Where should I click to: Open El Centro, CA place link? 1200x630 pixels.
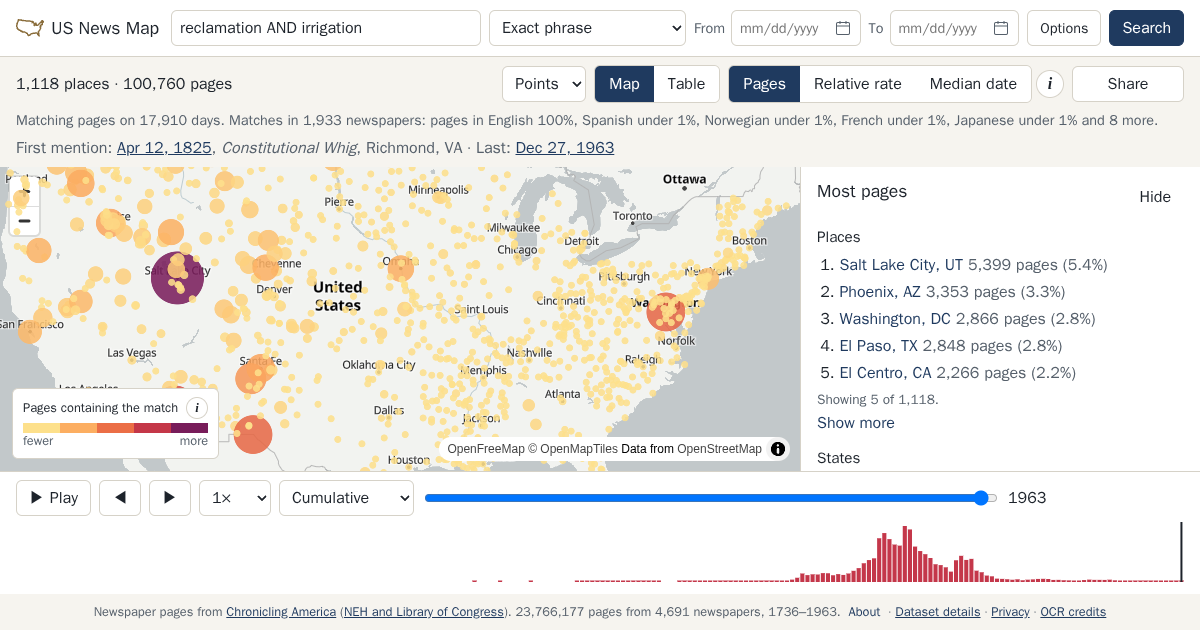(x=885, y=373)
